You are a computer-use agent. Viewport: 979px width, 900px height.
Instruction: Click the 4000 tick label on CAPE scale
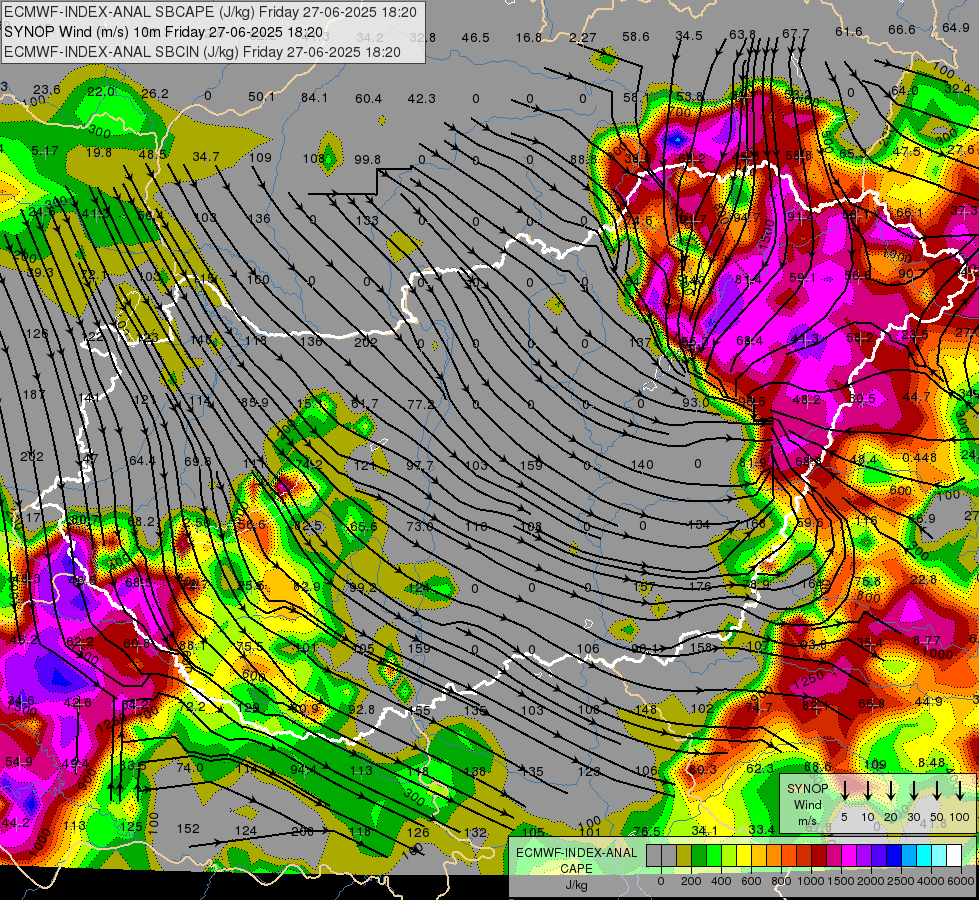click(931, 881)
